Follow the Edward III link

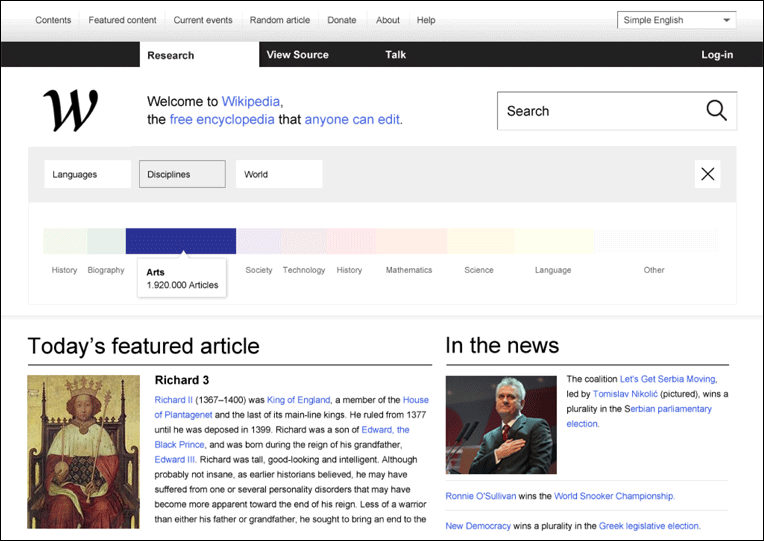click(x=175, y=460)
